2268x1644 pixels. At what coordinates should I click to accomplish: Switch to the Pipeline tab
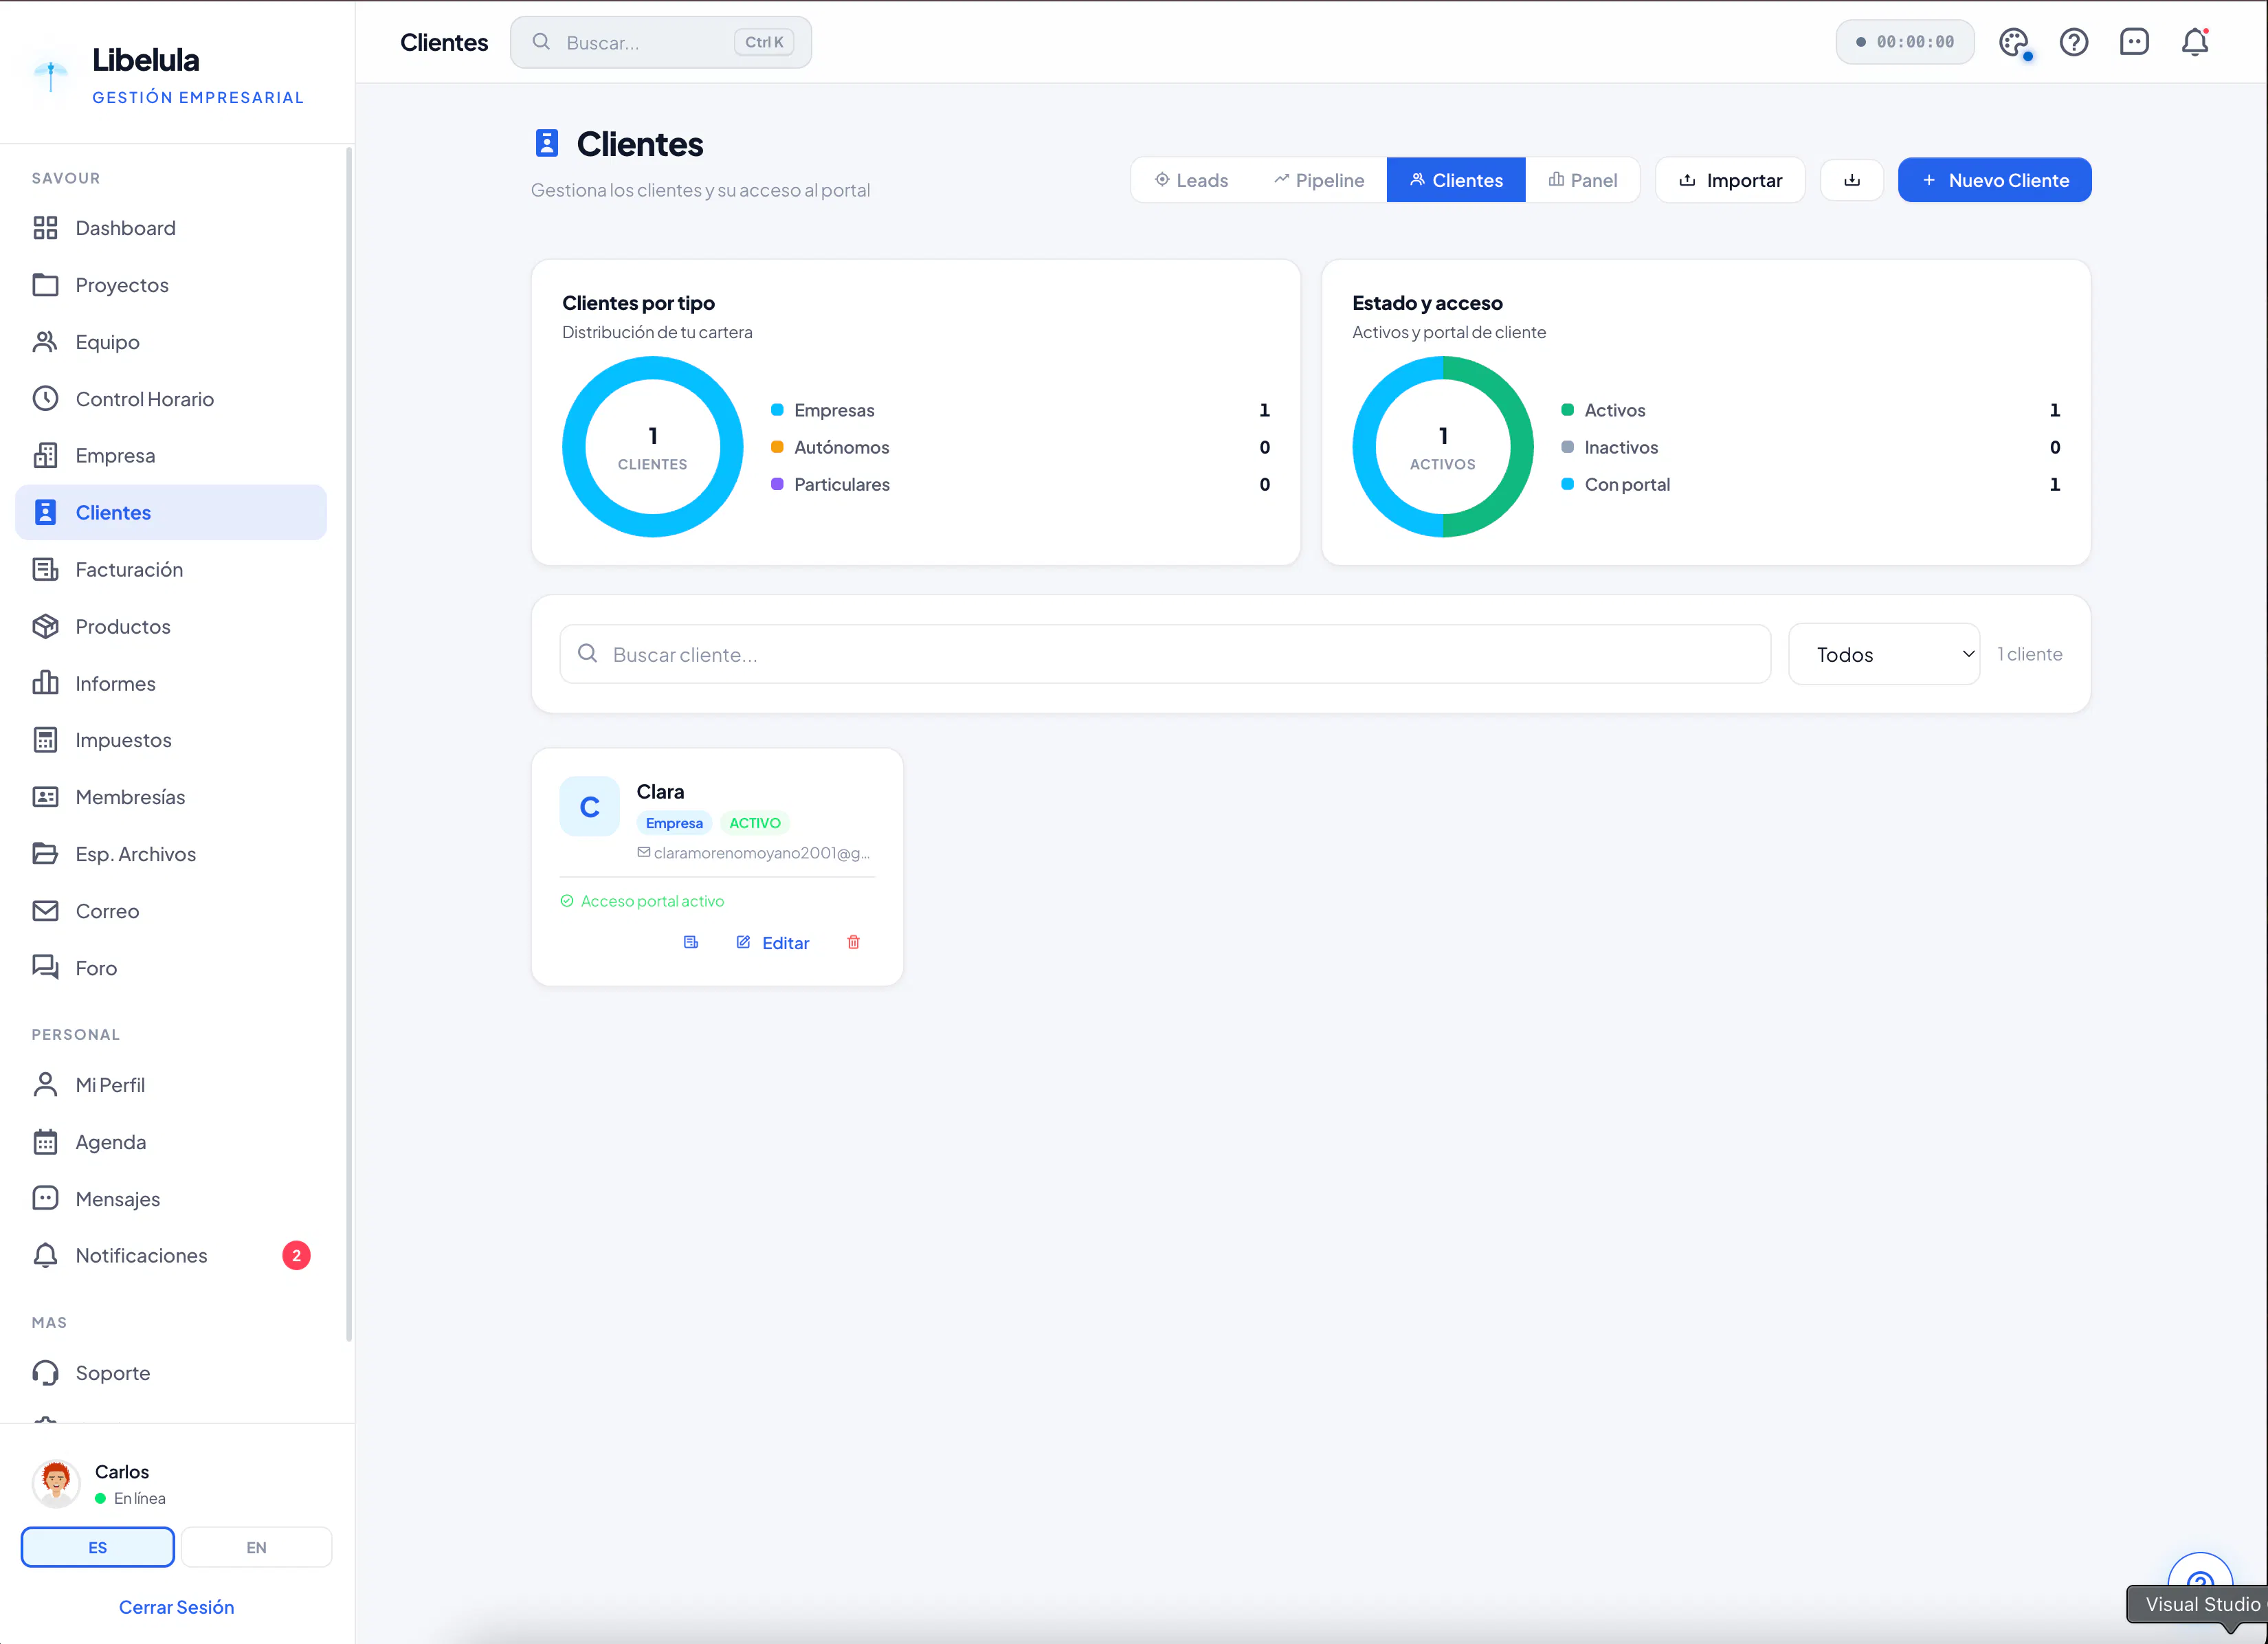(x=1319, y=180)
